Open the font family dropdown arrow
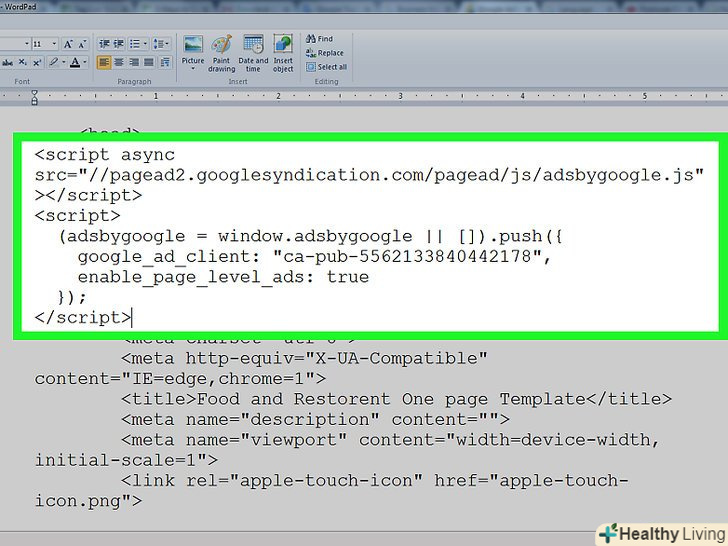Screen dimensions: 728x546 (26, 44)
